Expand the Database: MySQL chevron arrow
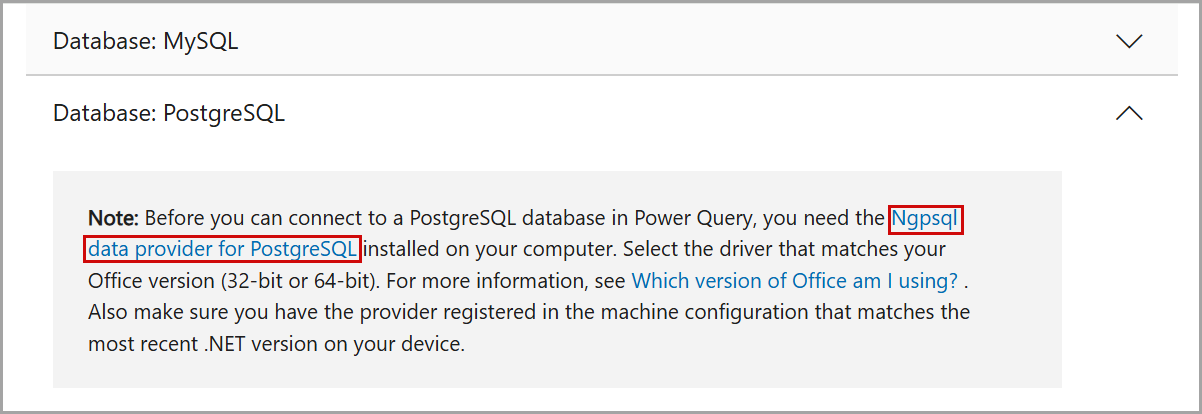The width and height of the screenshot is (1202, 414). (1128, 42)
